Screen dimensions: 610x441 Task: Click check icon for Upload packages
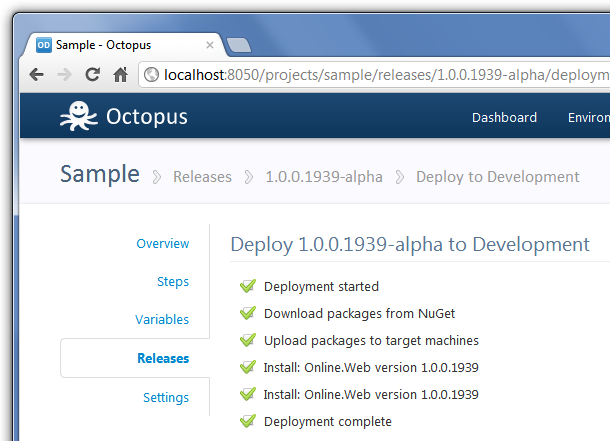click(x=248, y=340)
